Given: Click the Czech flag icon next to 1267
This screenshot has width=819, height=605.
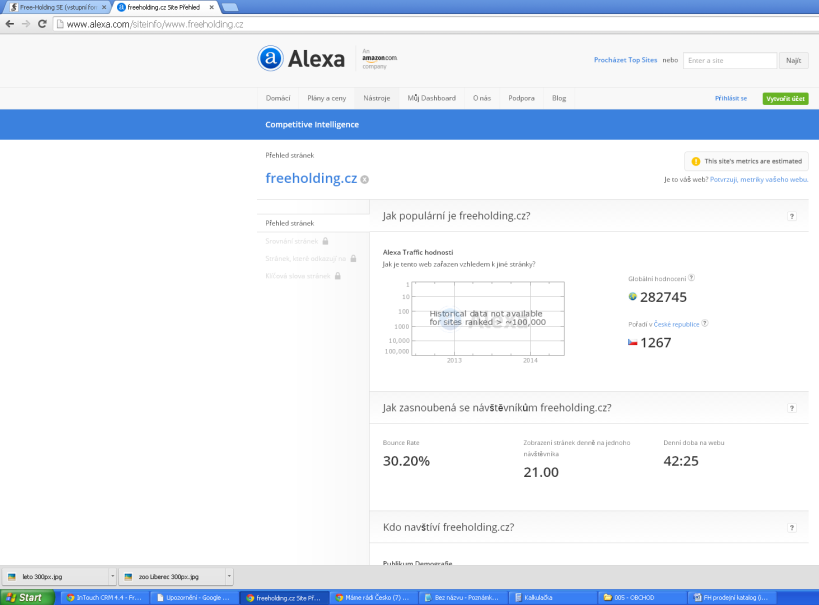Looking at the screenshot, I should 633,342.
